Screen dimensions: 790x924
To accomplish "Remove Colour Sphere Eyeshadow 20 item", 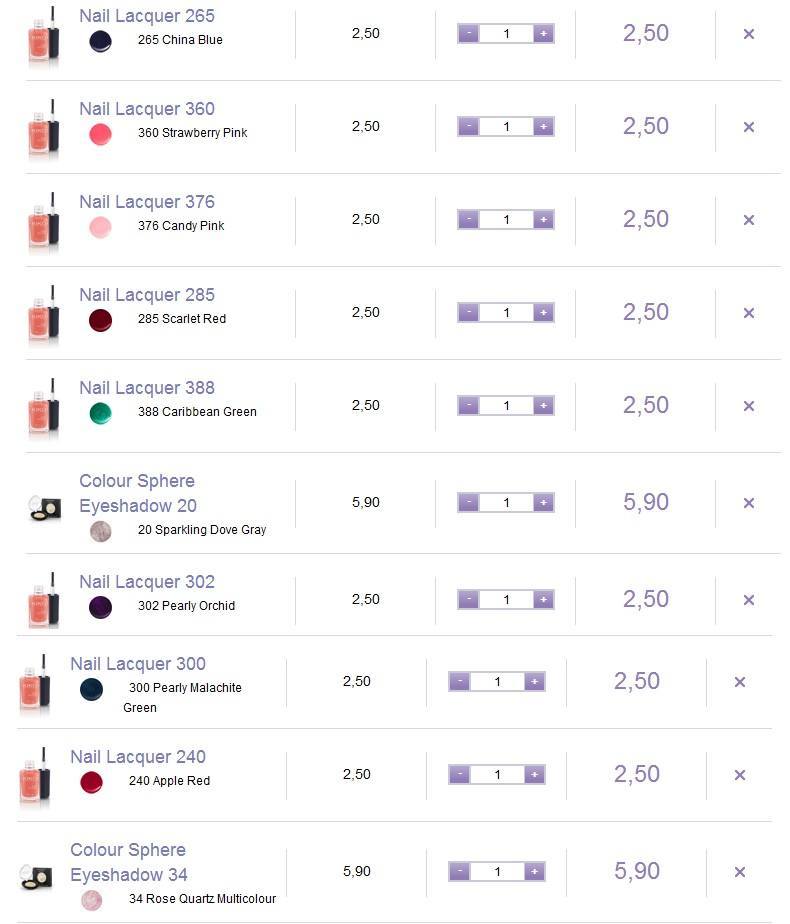I will [x=748, y=503].
